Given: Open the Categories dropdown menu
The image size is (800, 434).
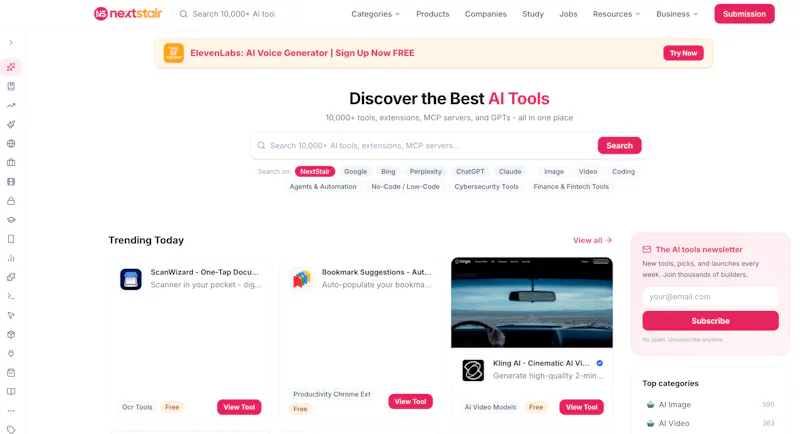Looking at the screenshot, I should pos(376,14).
